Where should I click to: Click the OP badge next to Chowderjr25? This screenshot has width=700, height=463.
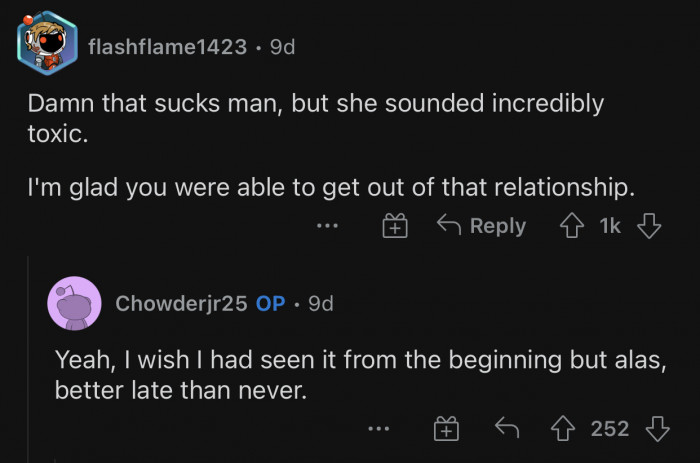pos(271,303)
